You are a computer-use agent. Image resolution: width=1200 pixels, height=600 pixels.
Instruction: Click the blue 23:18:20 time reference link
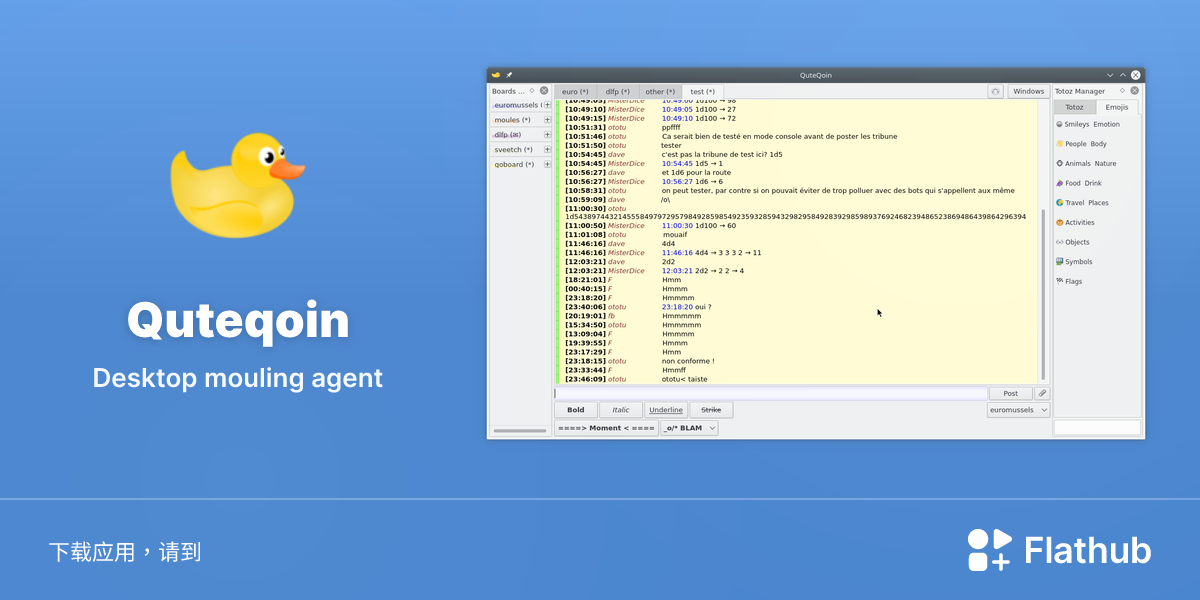(677, 307)
